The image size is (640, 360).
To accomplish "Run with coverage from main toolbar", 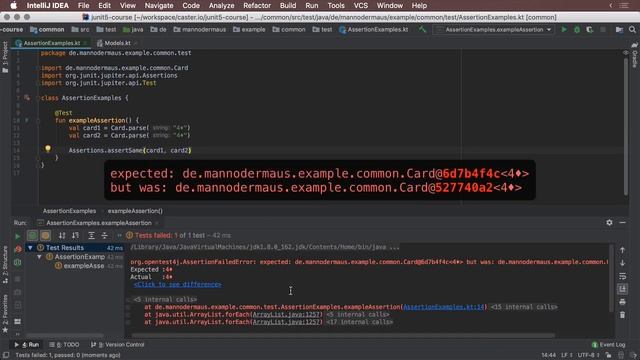I will [589, 29].
